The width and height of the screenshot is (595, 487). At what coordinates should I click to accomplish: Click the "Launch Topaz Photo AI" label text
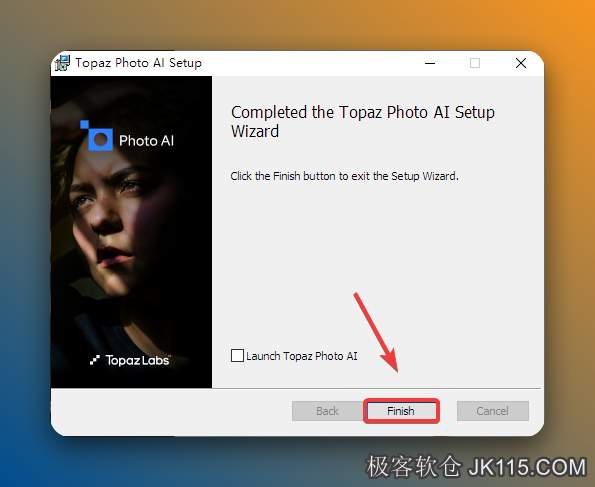pos(302,356)
